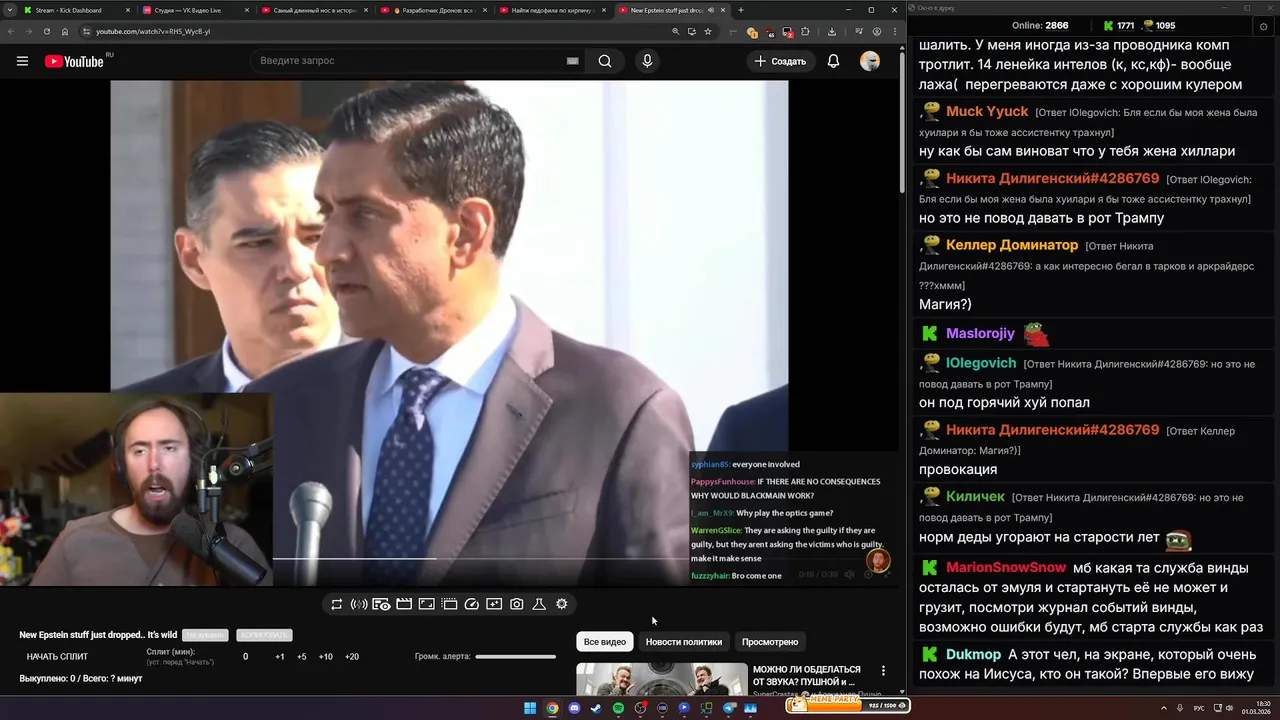This screenshot has height=720, width=1280.
Task: Click the КОПИРОВАТЬ button near video title
Action: tap(264, 635)
